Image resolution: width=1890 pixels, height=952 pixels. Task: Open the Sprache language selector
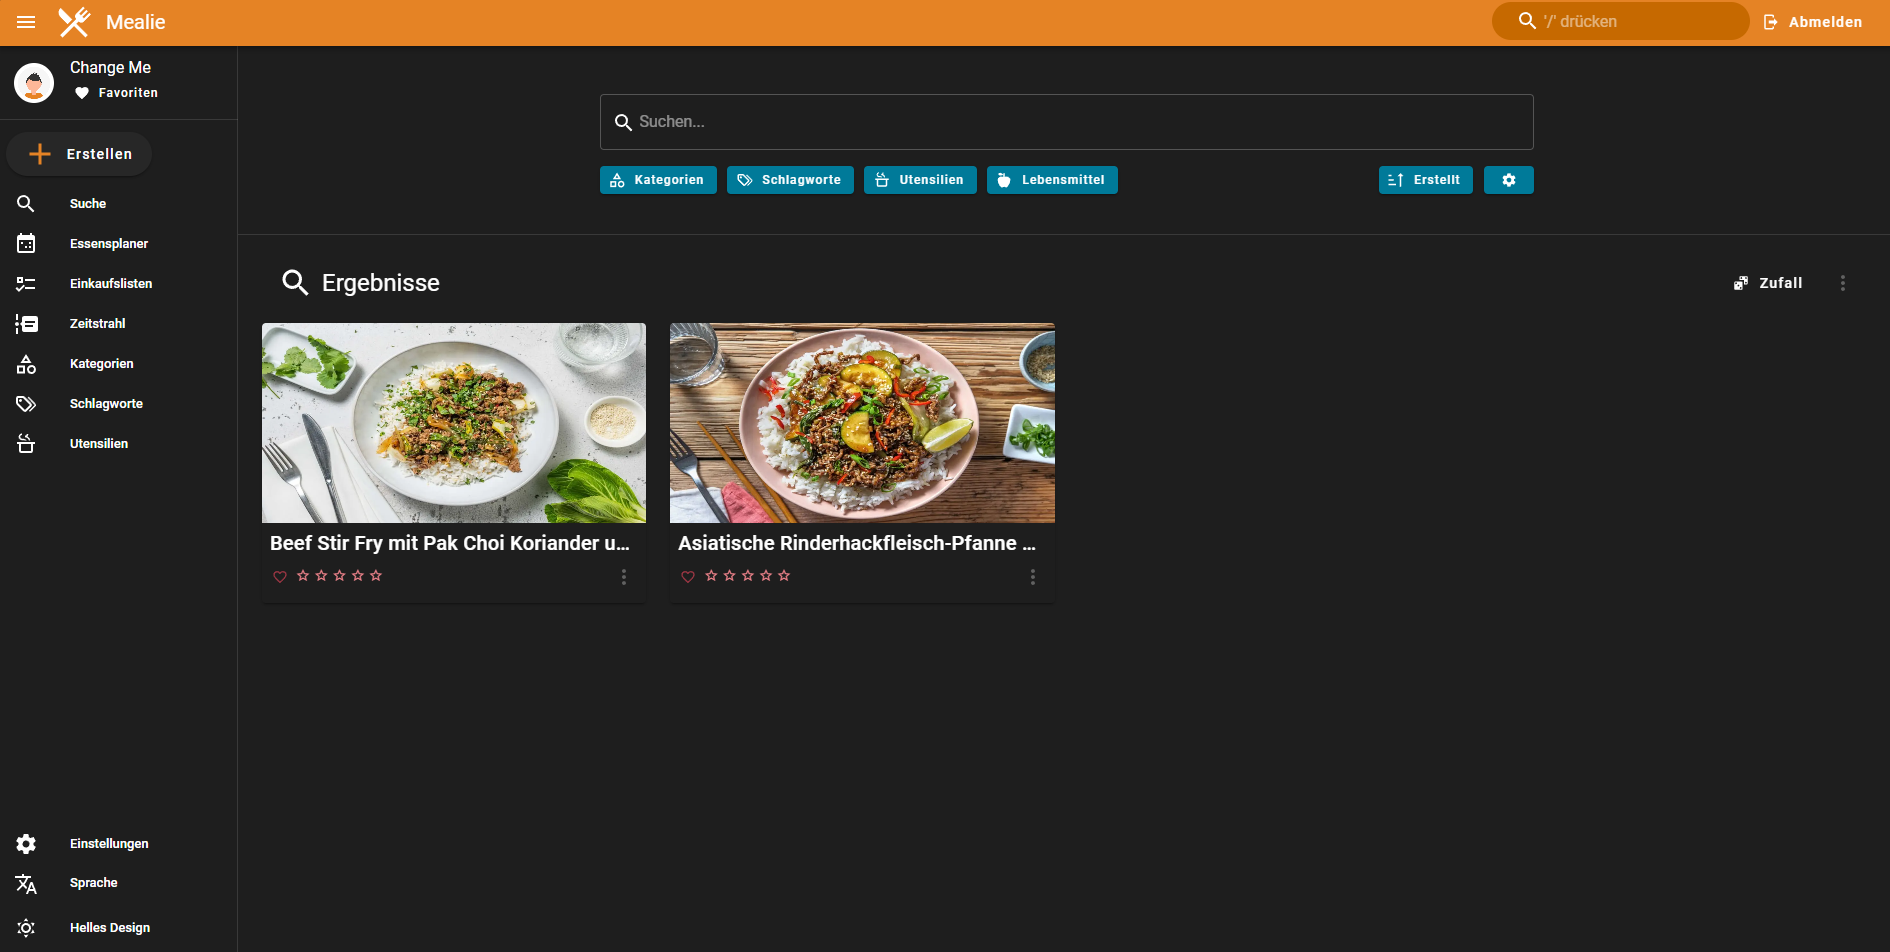[93, 883]
